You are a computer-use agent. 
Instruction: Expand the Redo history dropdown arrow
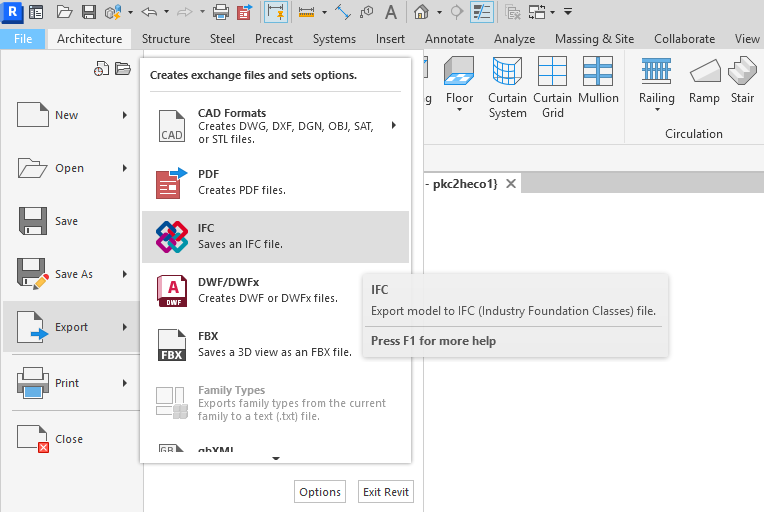coord(202,12)
